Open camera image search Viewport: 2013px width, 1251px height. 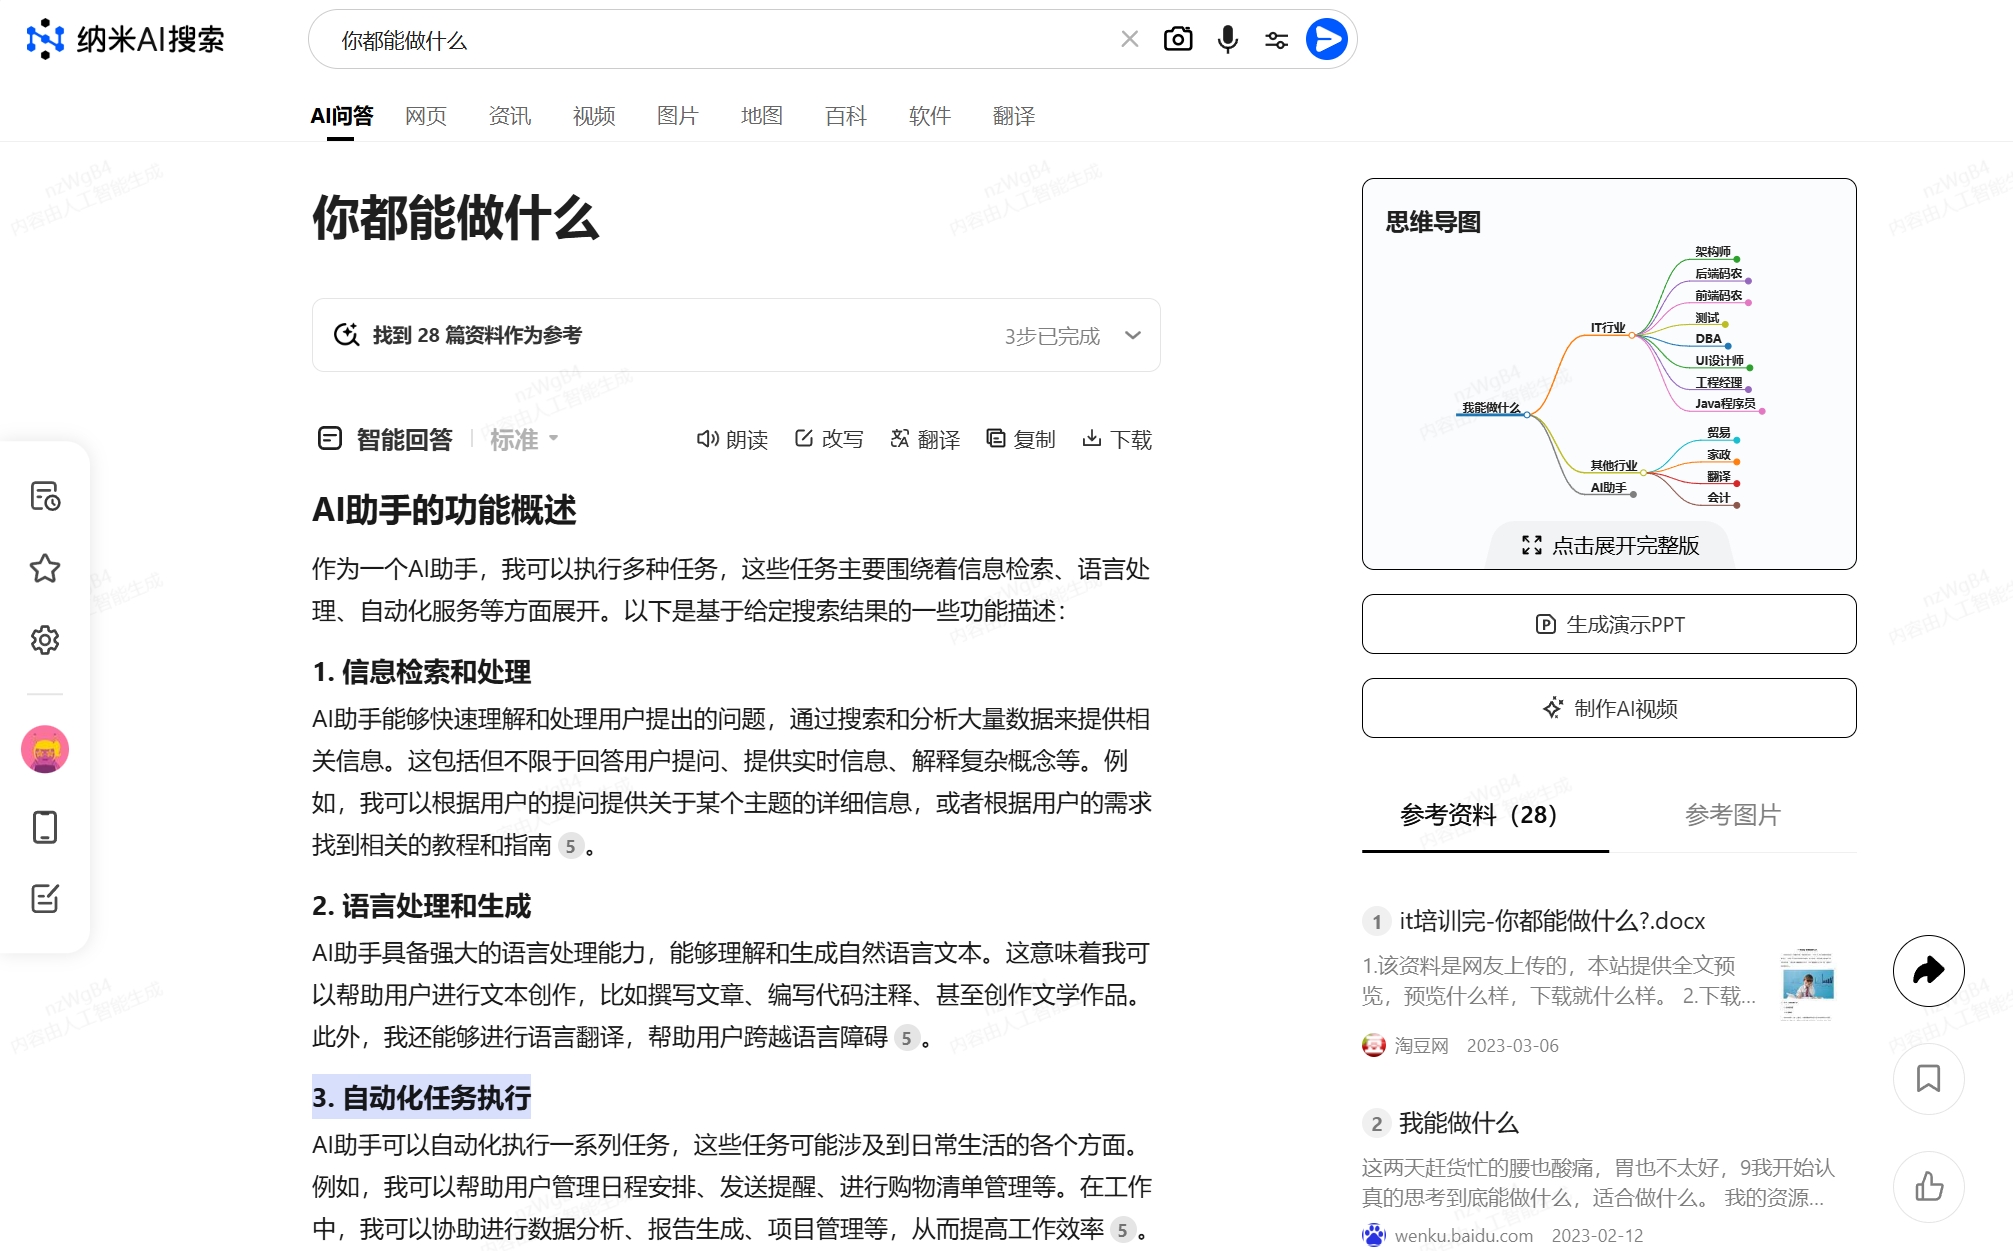tap(1178, 39)
